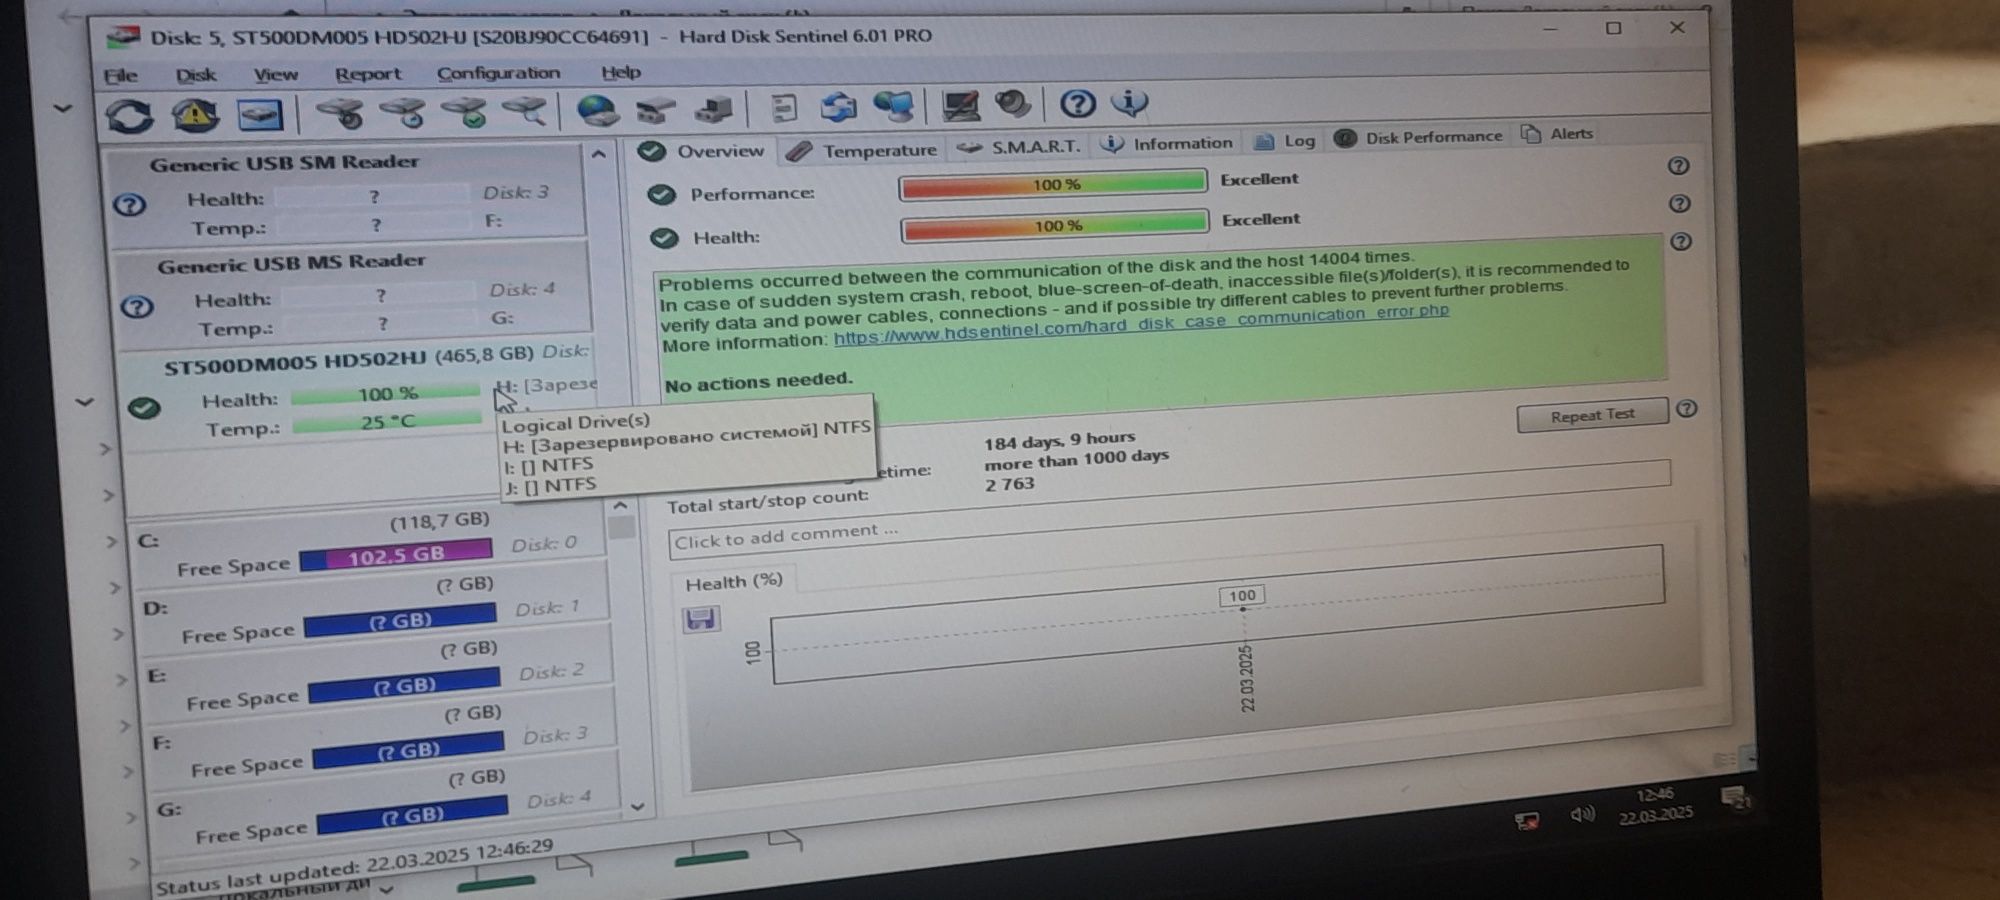
Task: Open the View menu
Action: point(275,74)
